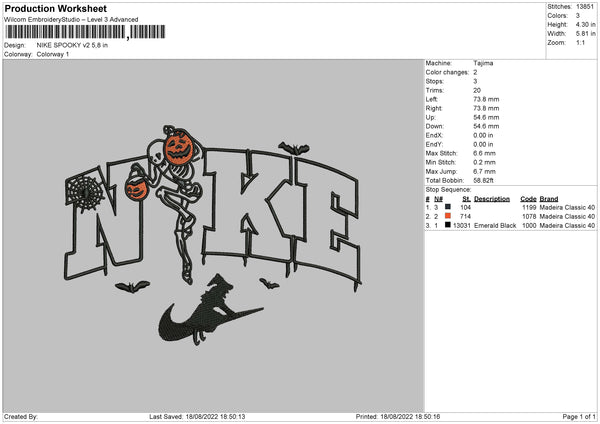600x424 pixels.
Task: Select the Stops value 3
Action: click(475, 81)
